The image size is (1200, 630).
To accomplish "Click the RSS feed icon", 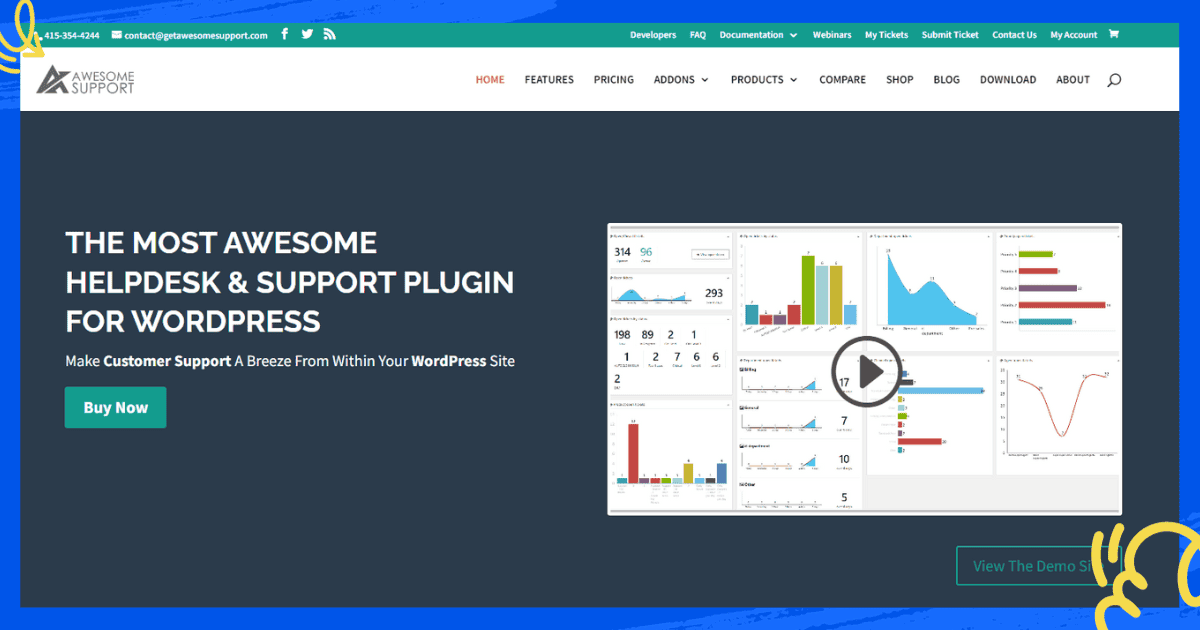I will coord(329,34).
